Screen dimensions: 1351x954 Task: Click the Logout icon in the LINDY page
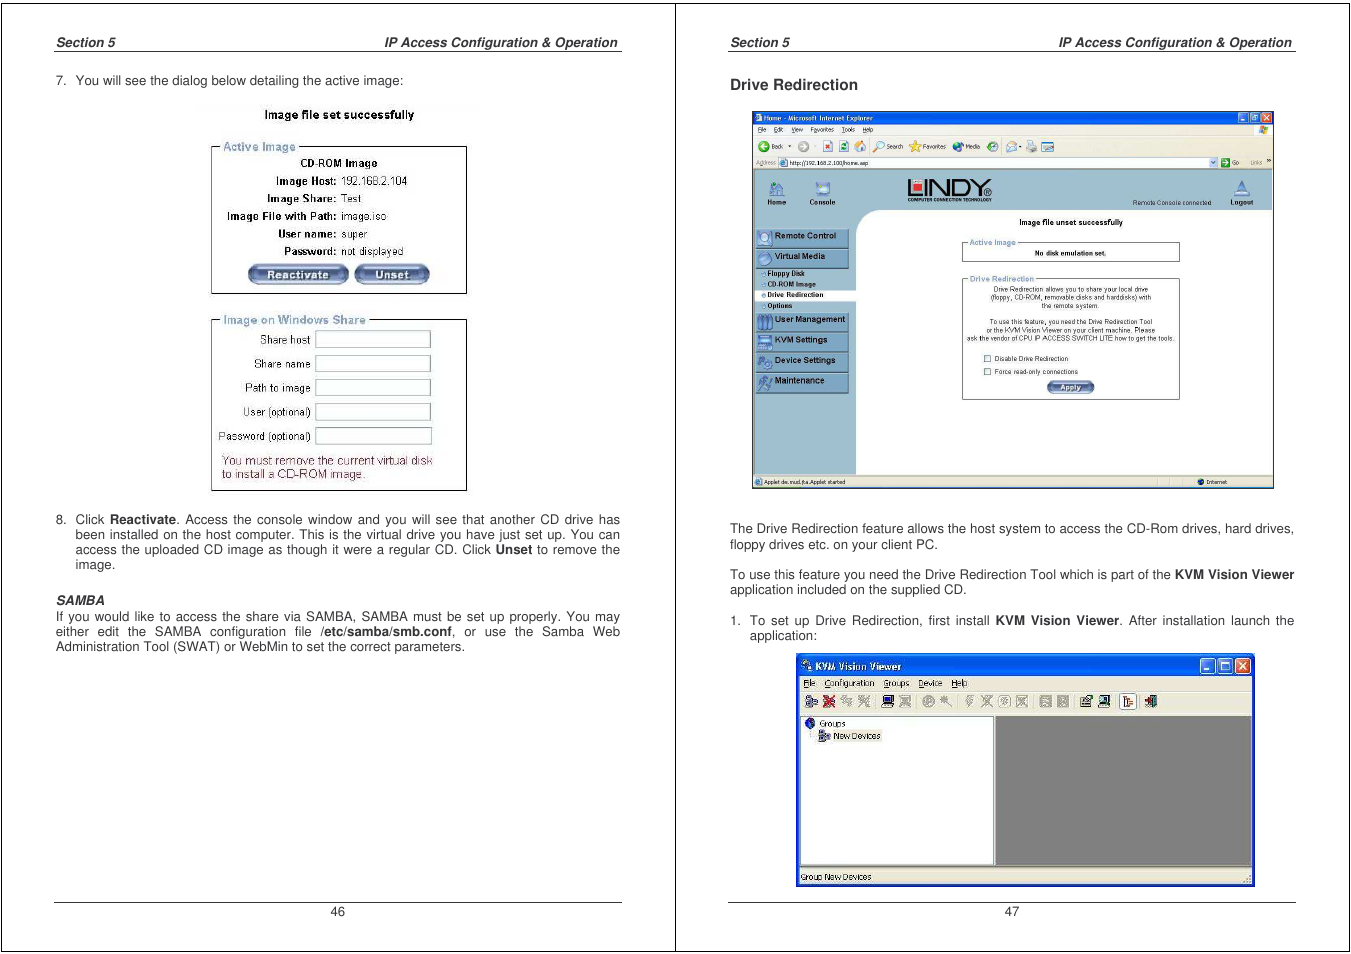pyautogui.click(x=1241, y=188)
